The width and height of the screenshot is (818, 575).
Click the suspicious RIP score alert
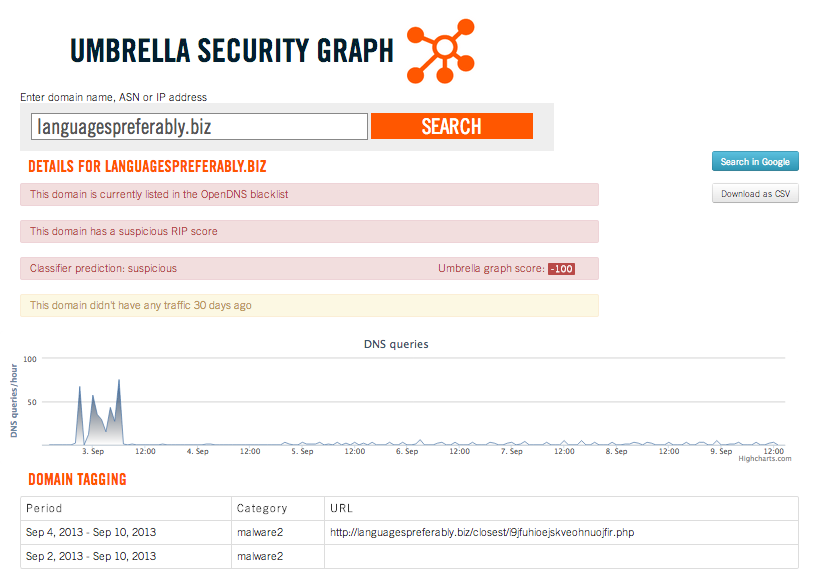pyautogui.click(x=309, y=231)
